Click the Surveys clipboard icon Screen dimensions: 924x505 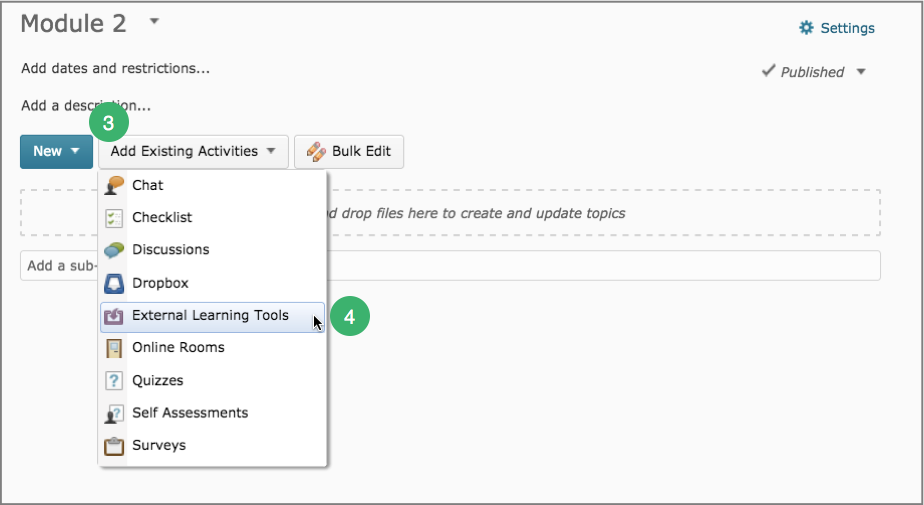click(x=114, y=446)
